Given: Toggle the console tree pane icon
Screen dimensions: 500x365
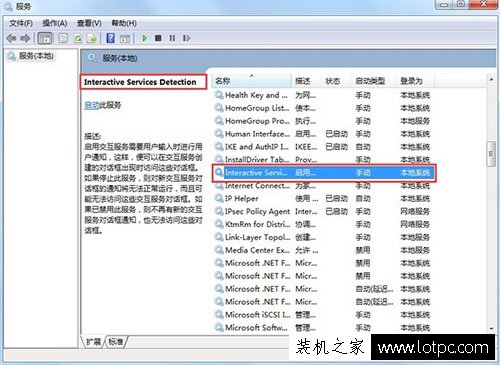Looking at the screenshot, I should pyautogui.click(x=45, y=38).
